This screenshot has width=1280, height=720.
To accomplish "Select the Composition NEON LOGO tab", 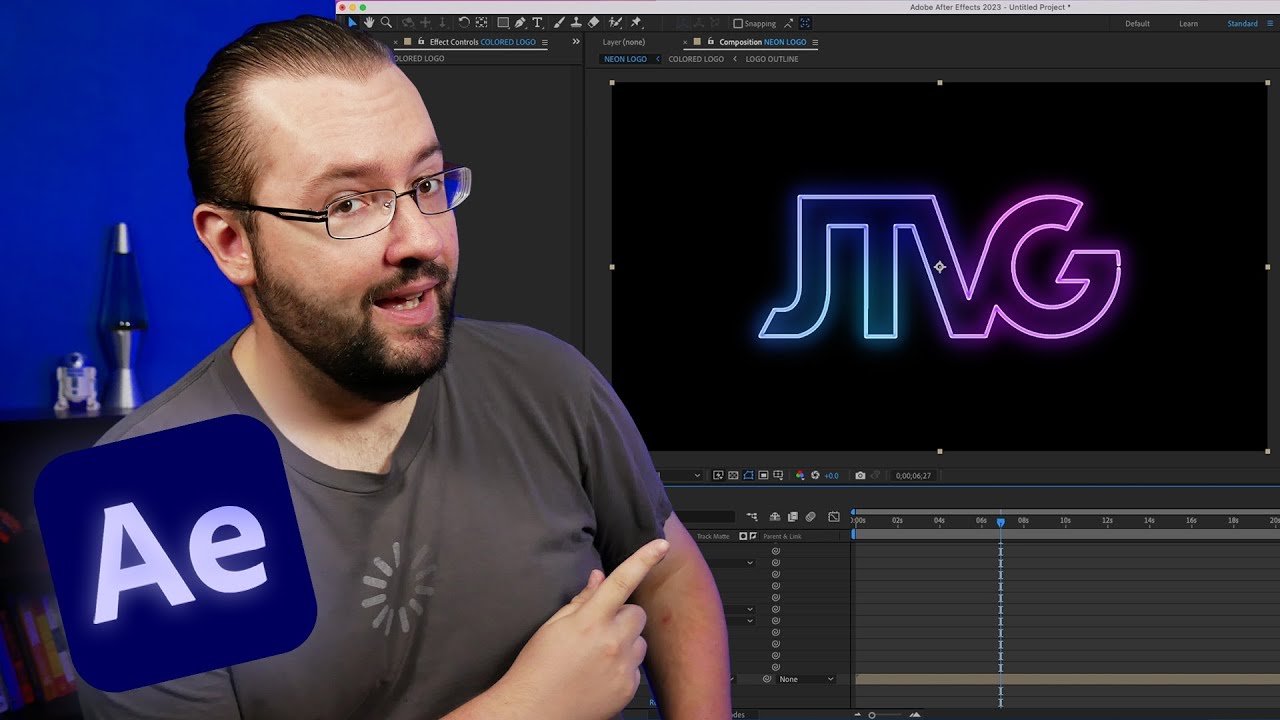I will (763, 42).
